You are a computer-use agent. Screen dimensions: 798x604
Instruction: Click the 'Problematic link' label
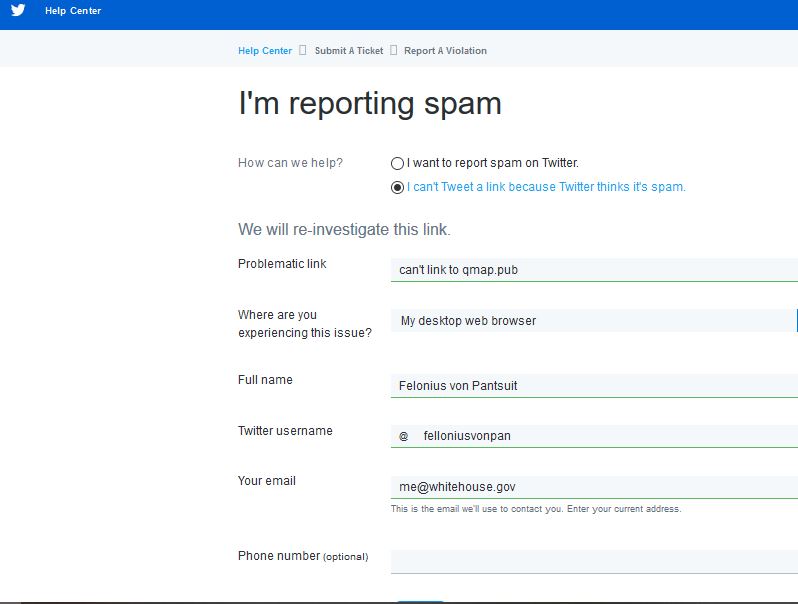(x=282, y=264)
